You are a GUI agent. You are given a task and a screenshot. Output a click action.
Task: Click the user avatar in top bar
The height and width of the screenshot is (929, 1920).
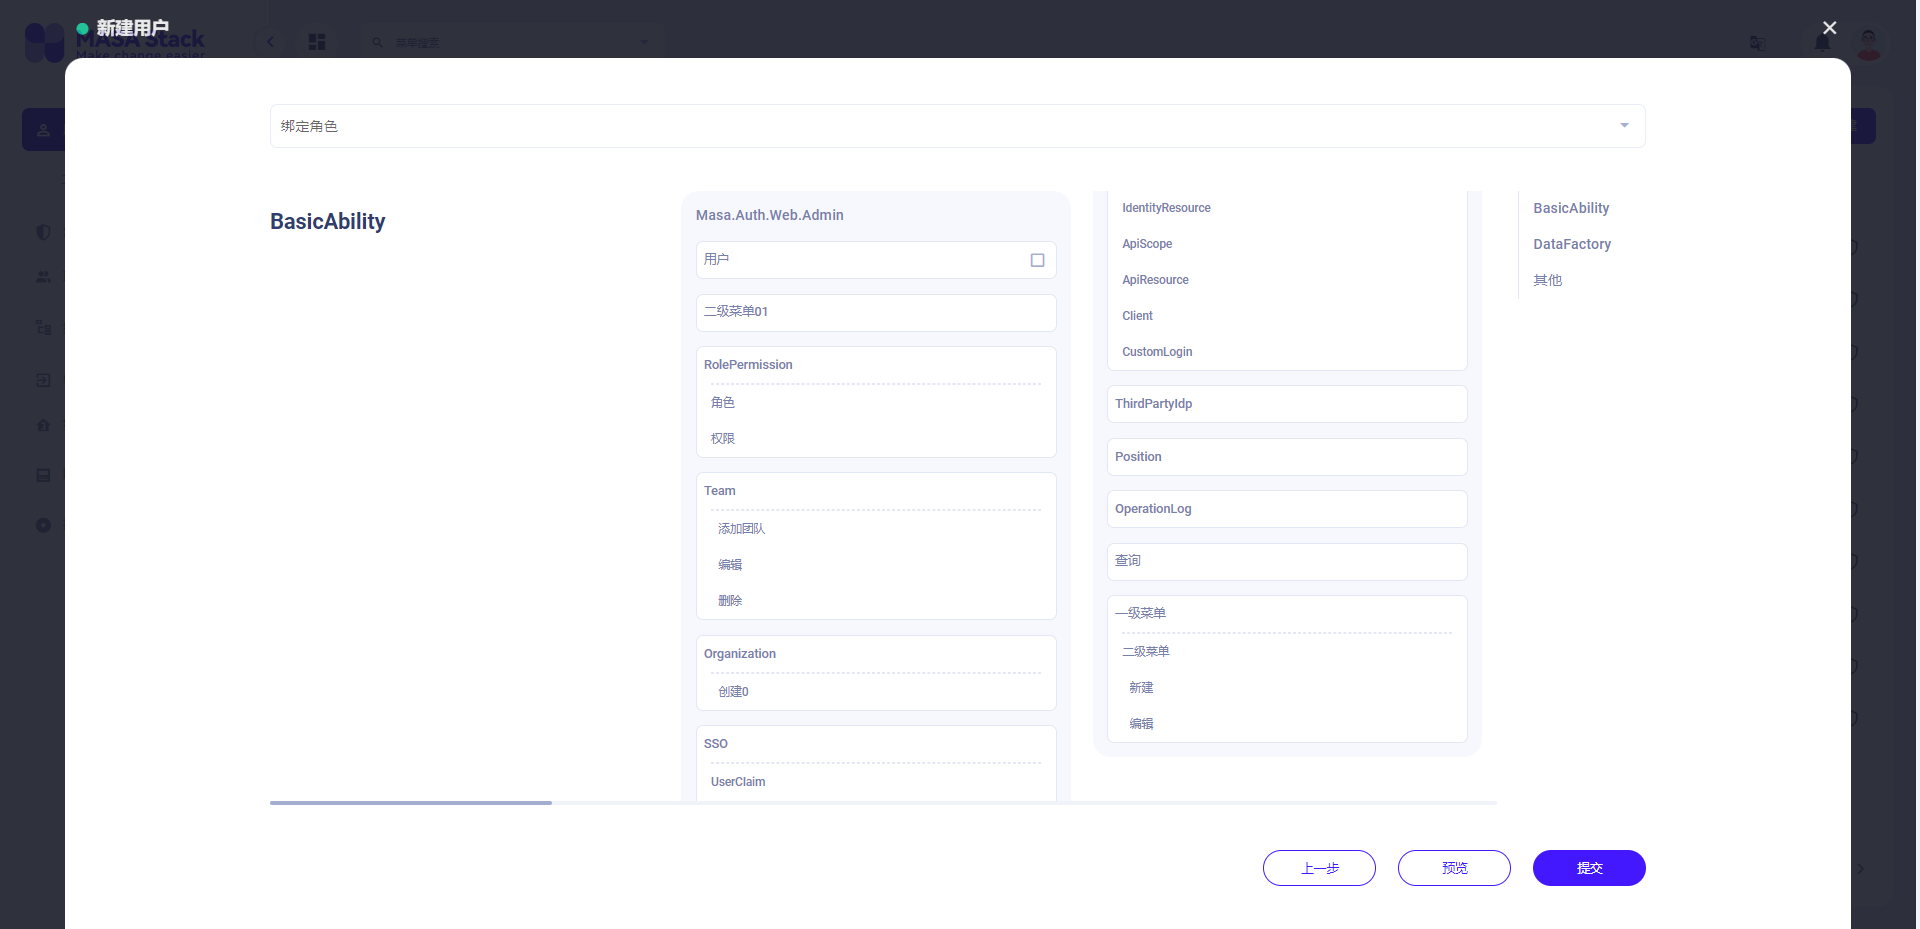coord(1868,44)
